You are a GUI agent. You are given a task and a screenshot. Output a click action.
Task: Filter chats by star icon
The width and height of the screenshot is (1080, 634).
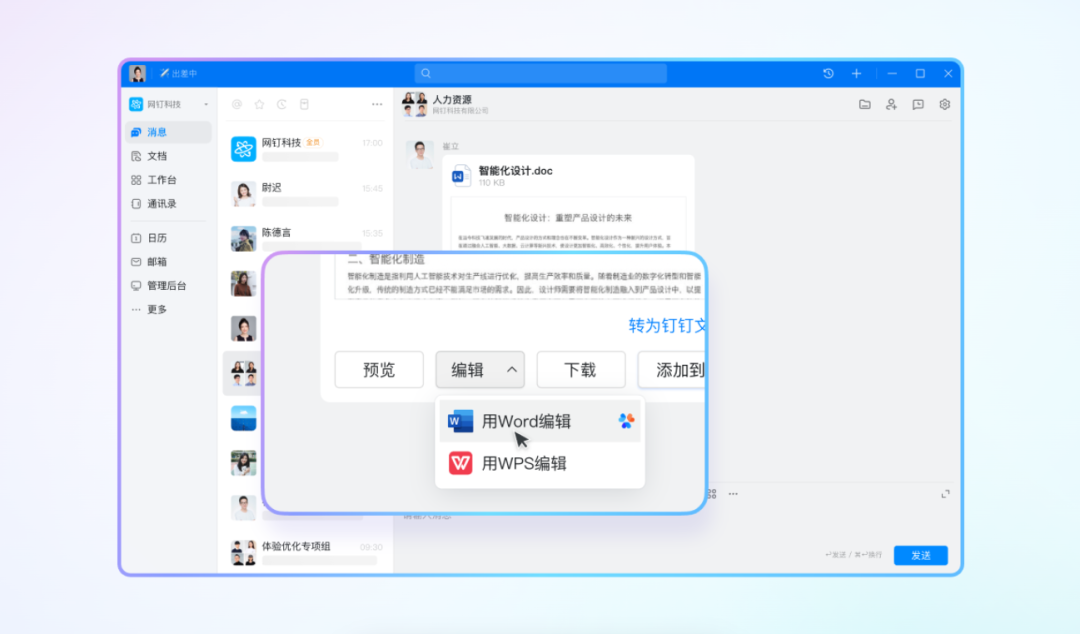click(x=259, y=104)
